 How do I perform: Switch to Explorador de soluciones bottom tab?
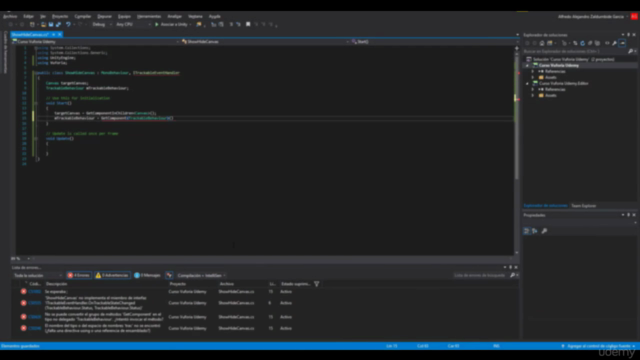(545, 206)
